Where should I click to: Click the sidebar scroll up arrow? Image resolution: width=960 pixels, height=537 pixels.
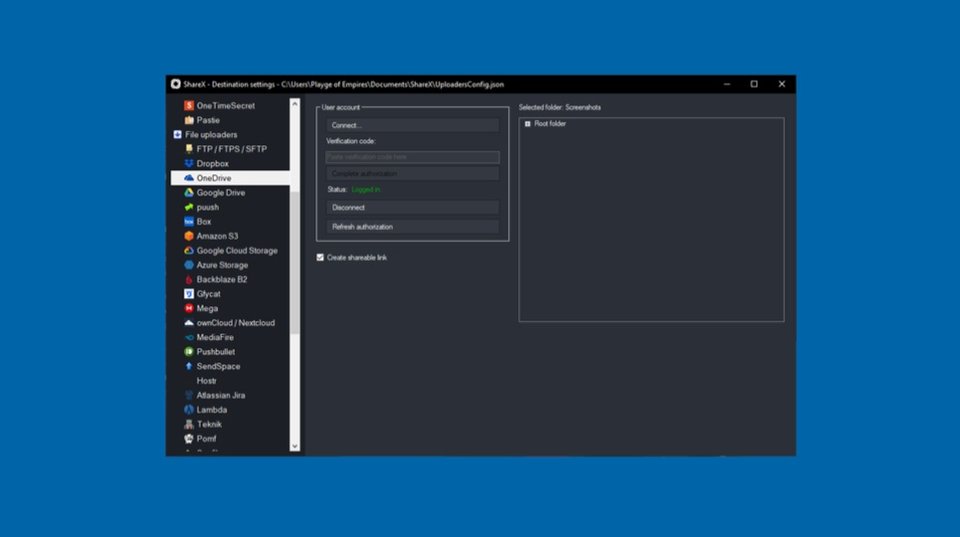click(294, 104)
